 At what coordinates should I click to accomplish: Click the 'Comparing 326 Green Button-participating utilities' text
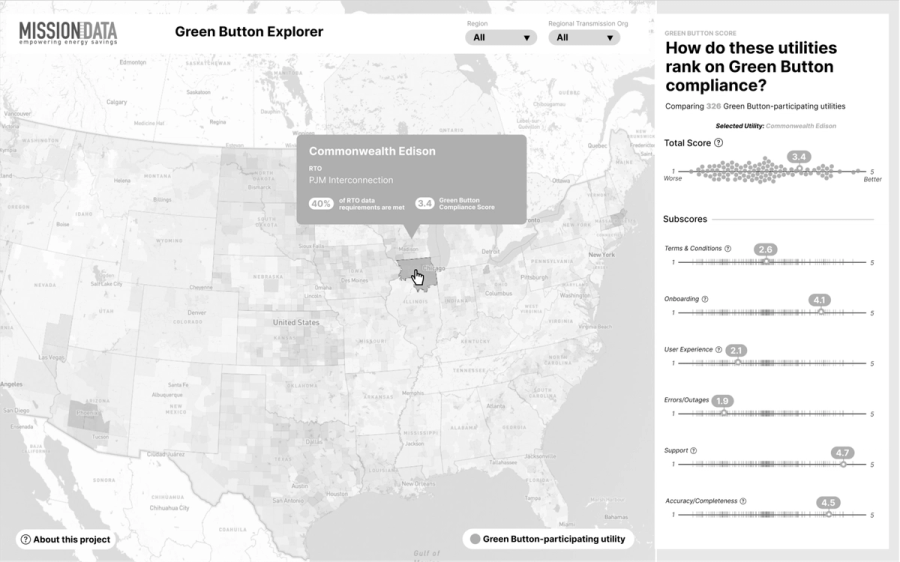coord(755,106)
